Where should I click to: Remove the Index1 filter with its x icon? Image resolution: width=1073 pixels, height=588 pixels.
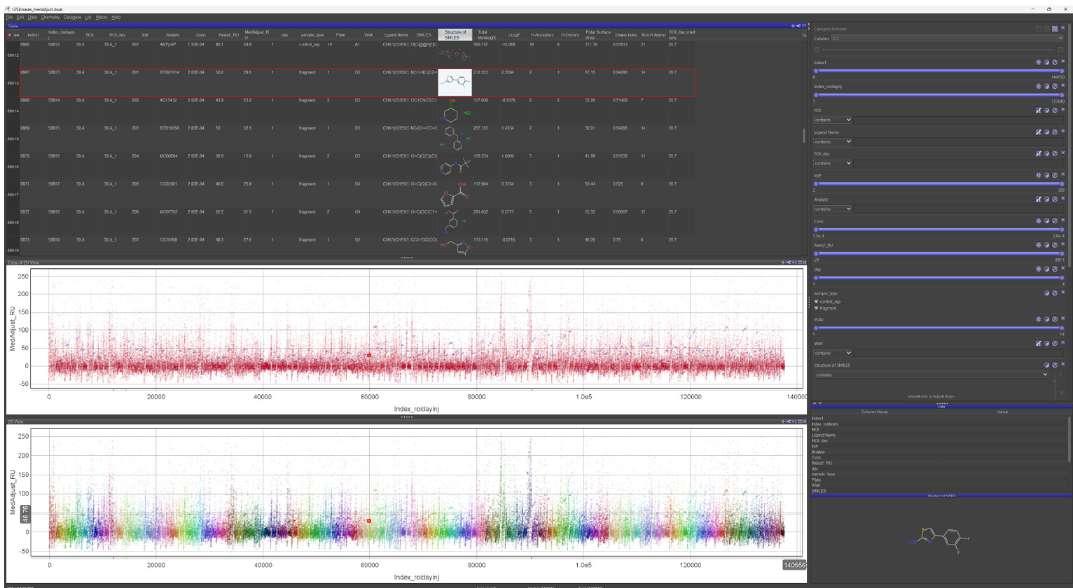click(x=1063, y=62)
